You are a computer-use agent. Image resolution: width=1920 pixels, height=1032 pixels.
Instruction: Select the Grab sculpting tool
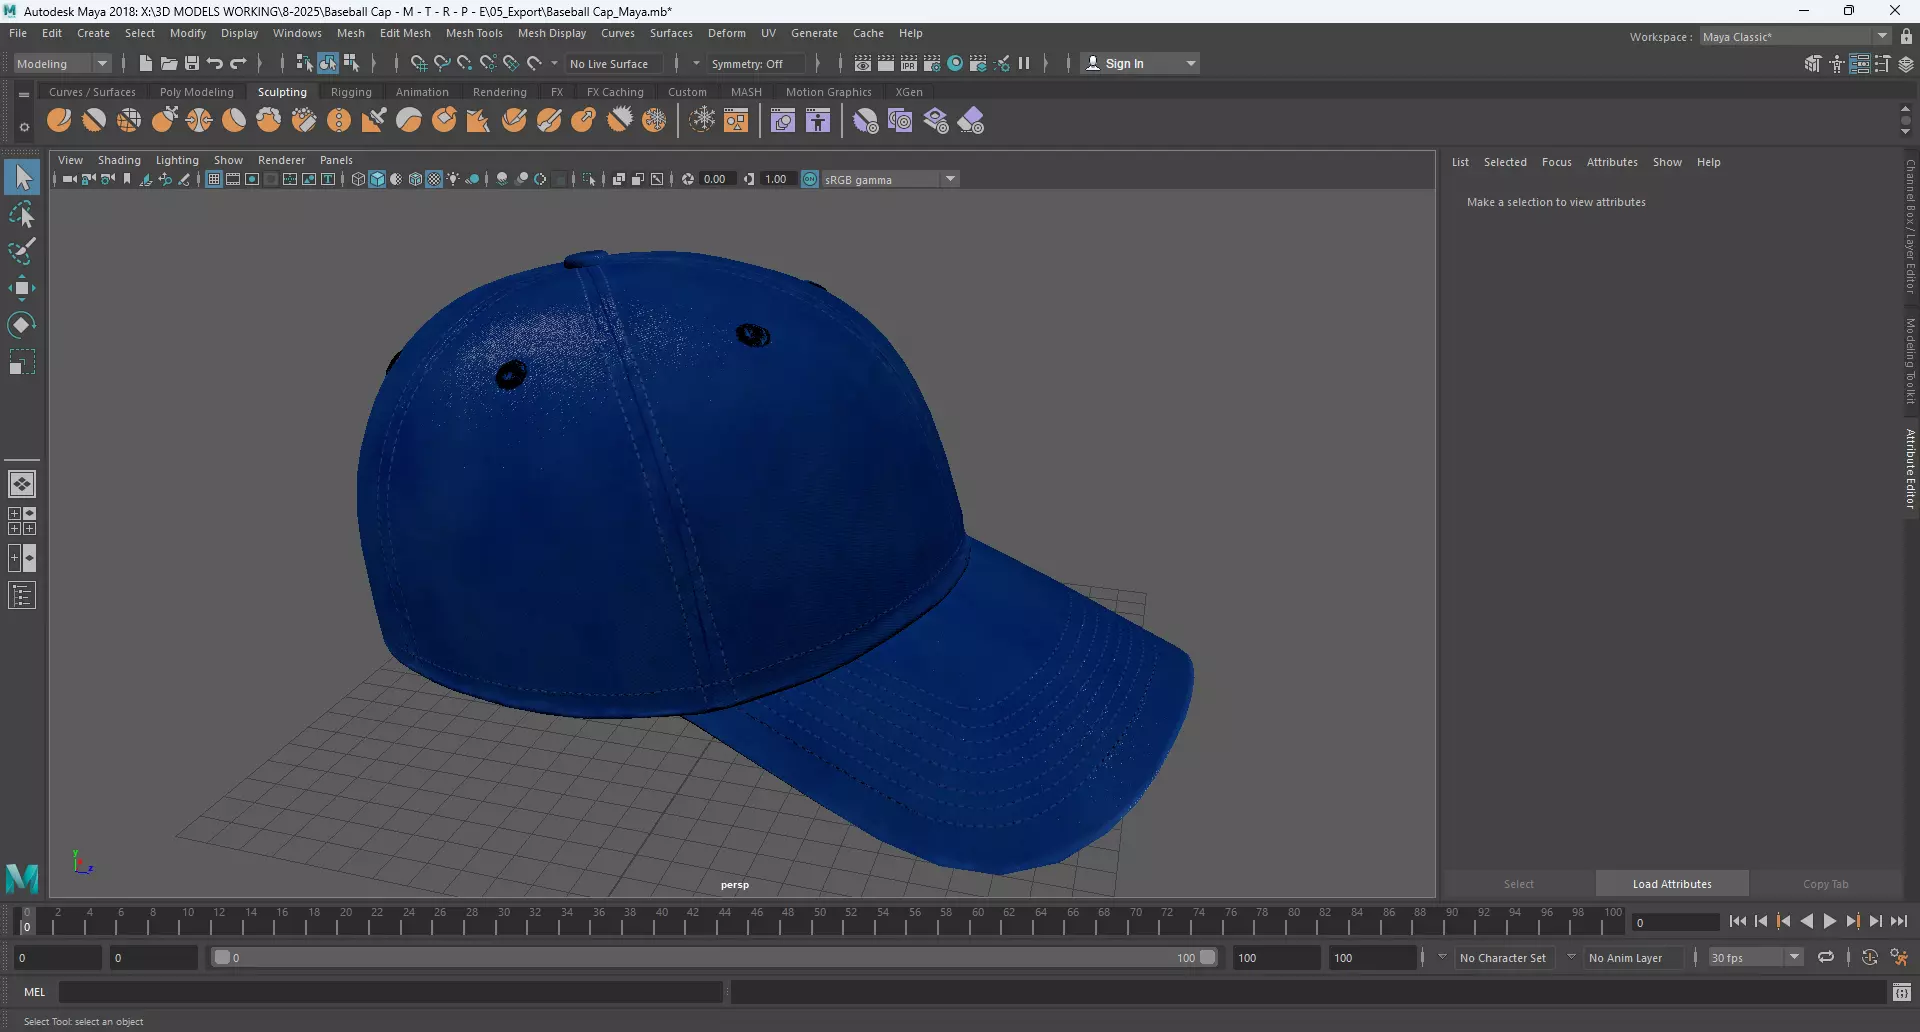164,121
